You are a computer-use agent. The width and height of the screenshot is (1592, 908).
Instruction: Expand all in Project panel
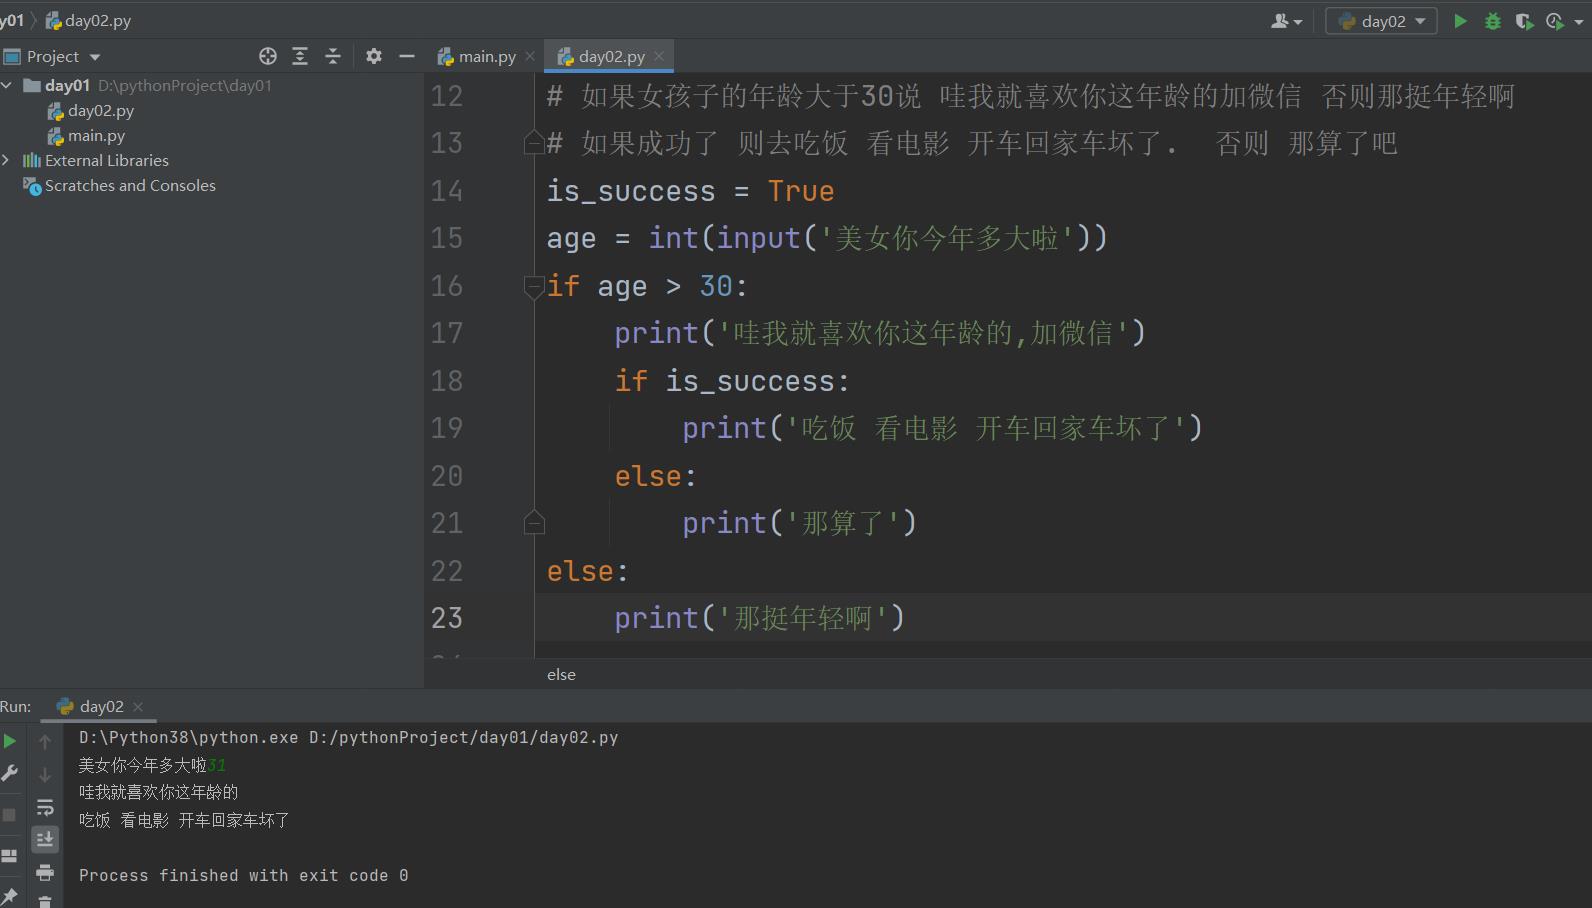(x=300, y=57)
